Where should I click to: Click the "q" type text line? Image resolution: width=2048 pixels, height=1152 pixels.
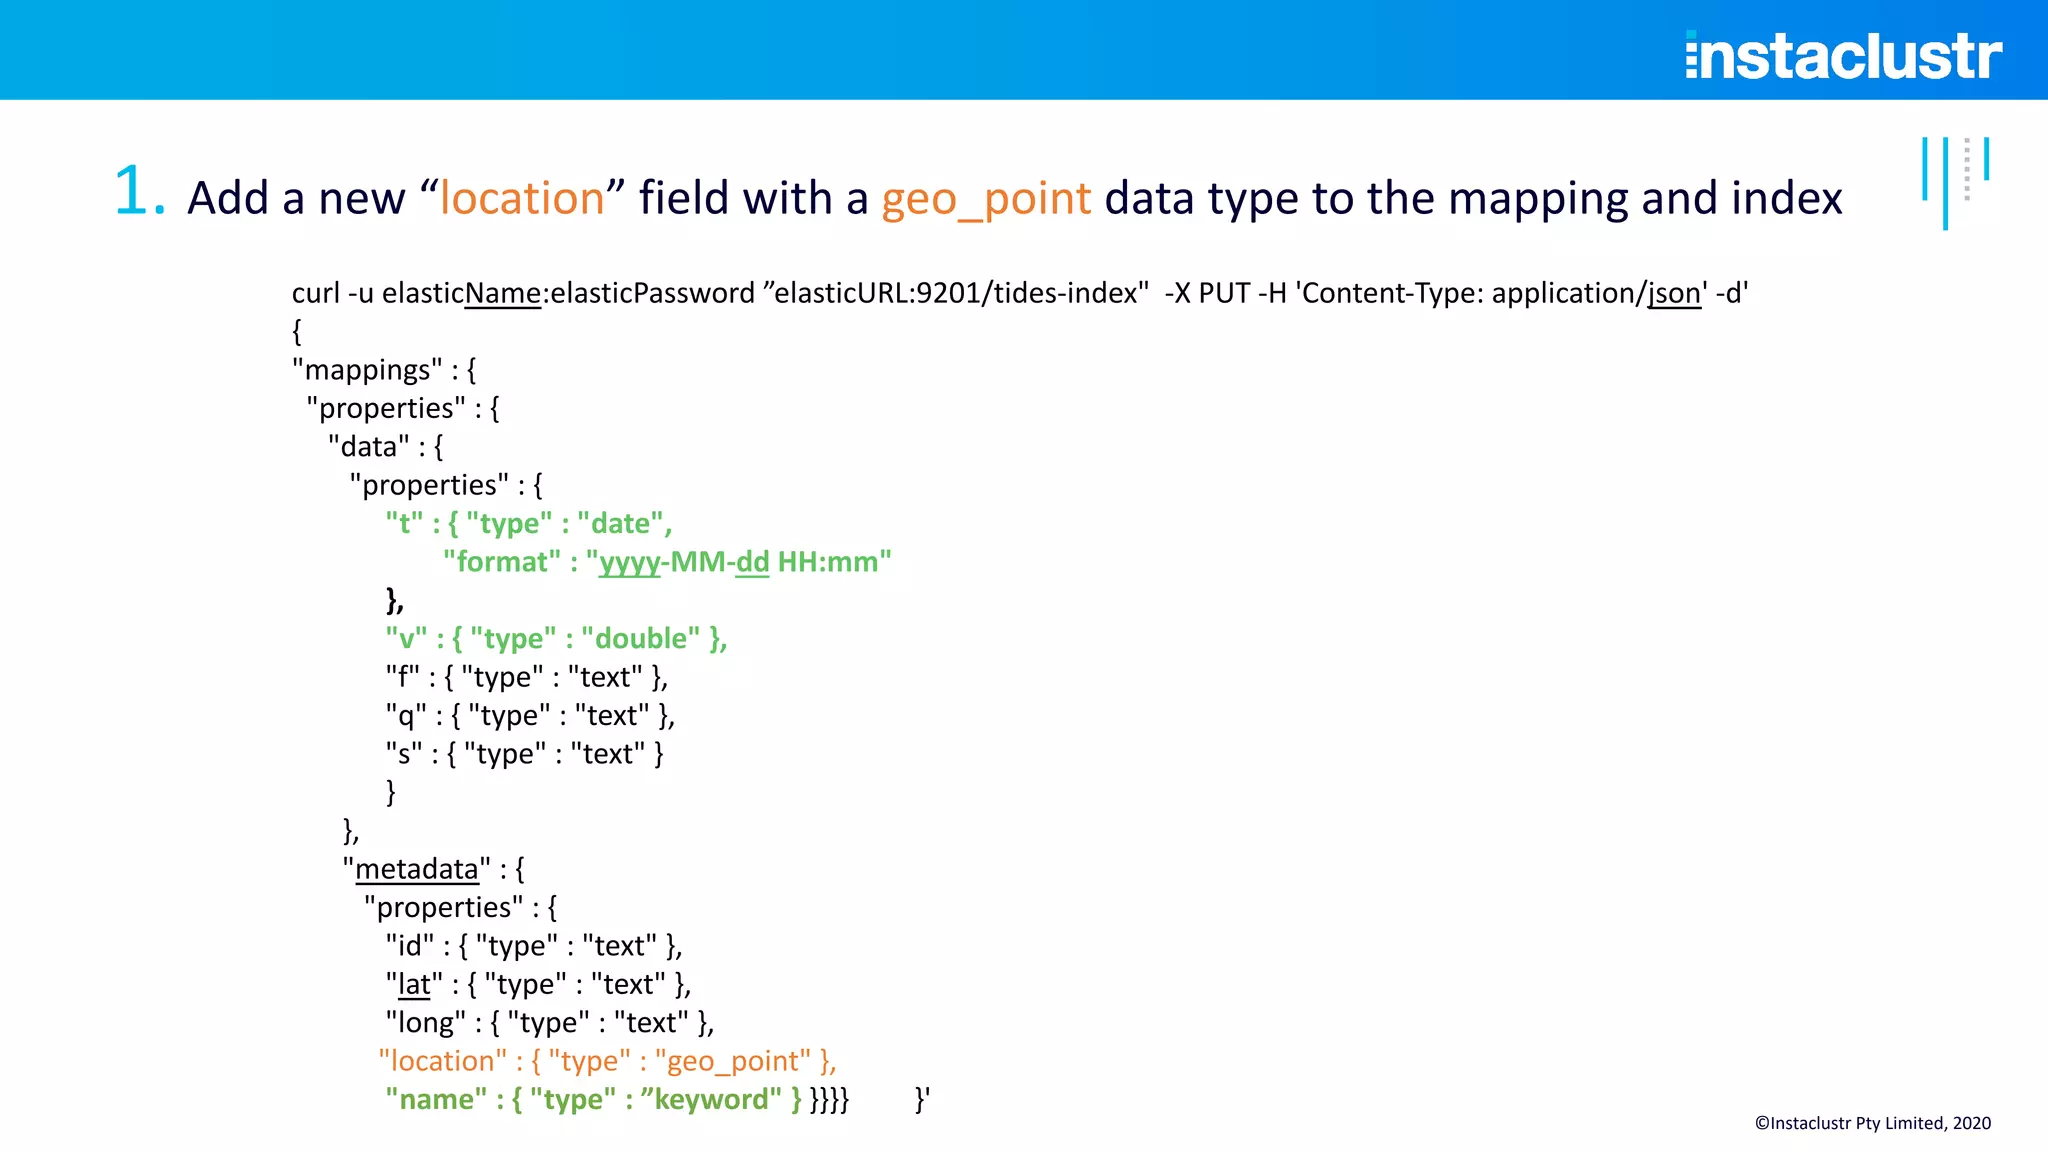530,716
